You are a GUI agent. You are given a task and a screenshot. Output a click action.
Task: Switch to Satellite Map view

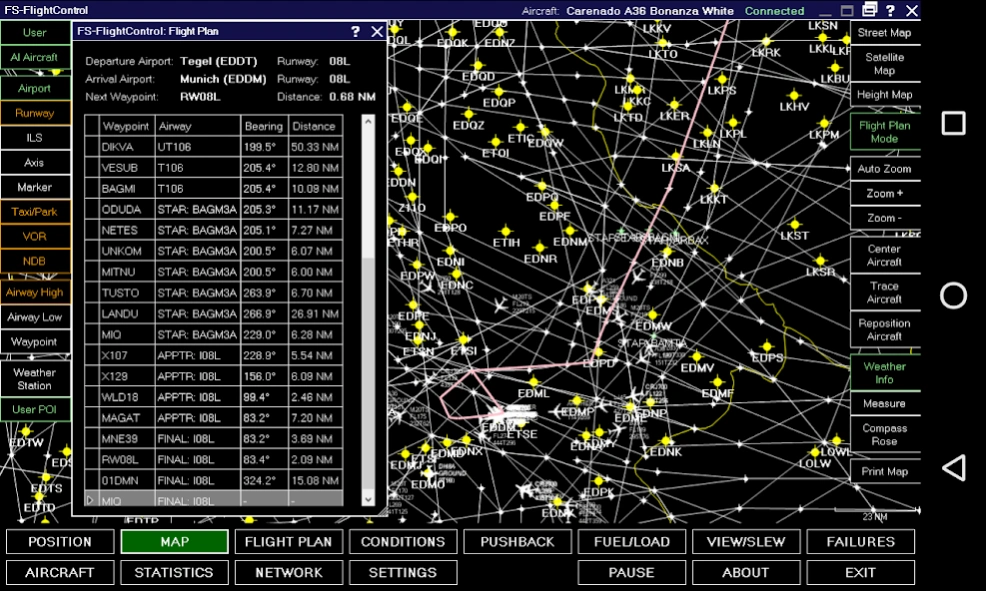[884, 64]
